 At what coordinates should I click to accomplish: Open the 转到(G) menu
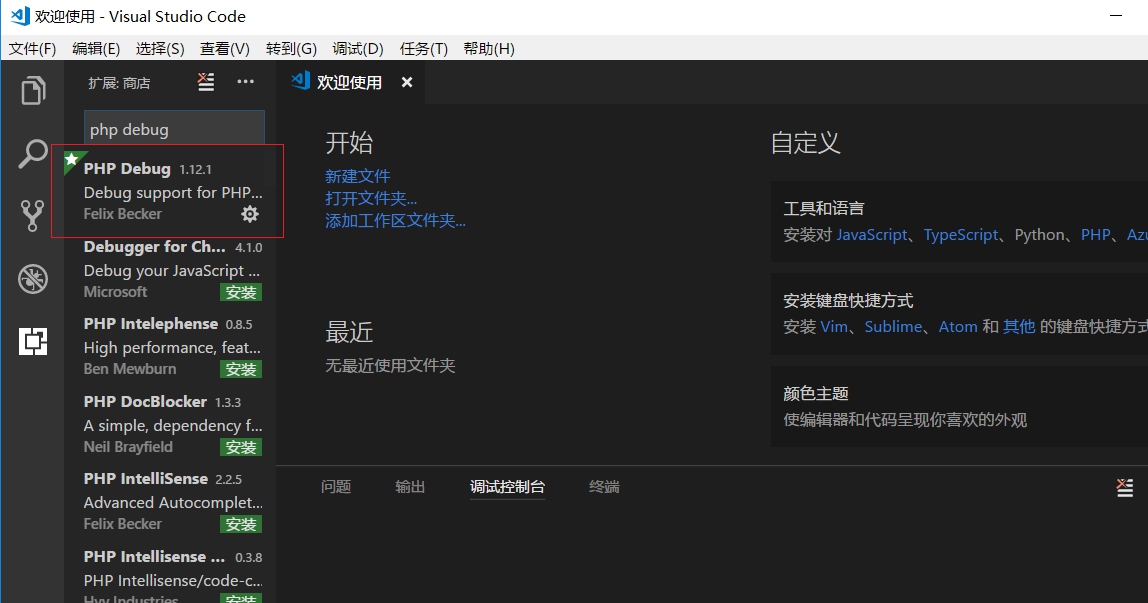coord(291,48)
